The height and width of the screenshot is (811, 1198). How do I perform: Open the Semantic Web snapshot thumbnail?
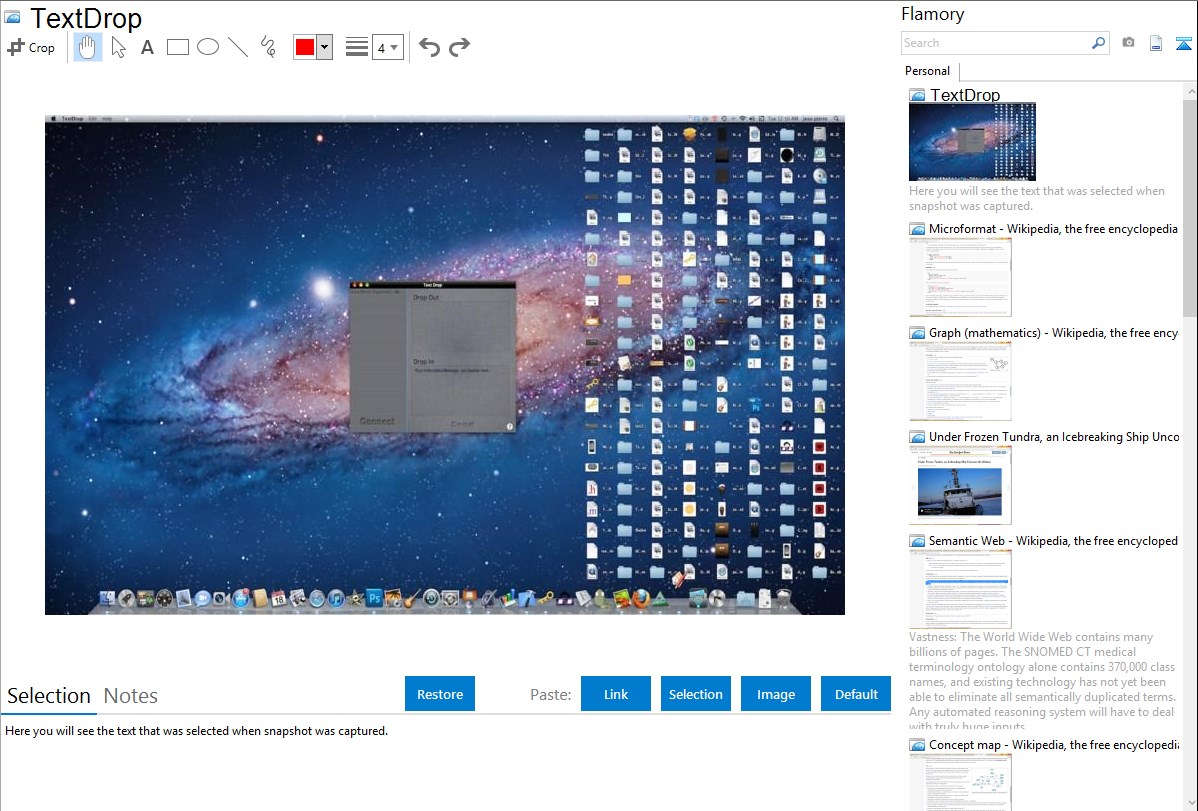point(960,588)
